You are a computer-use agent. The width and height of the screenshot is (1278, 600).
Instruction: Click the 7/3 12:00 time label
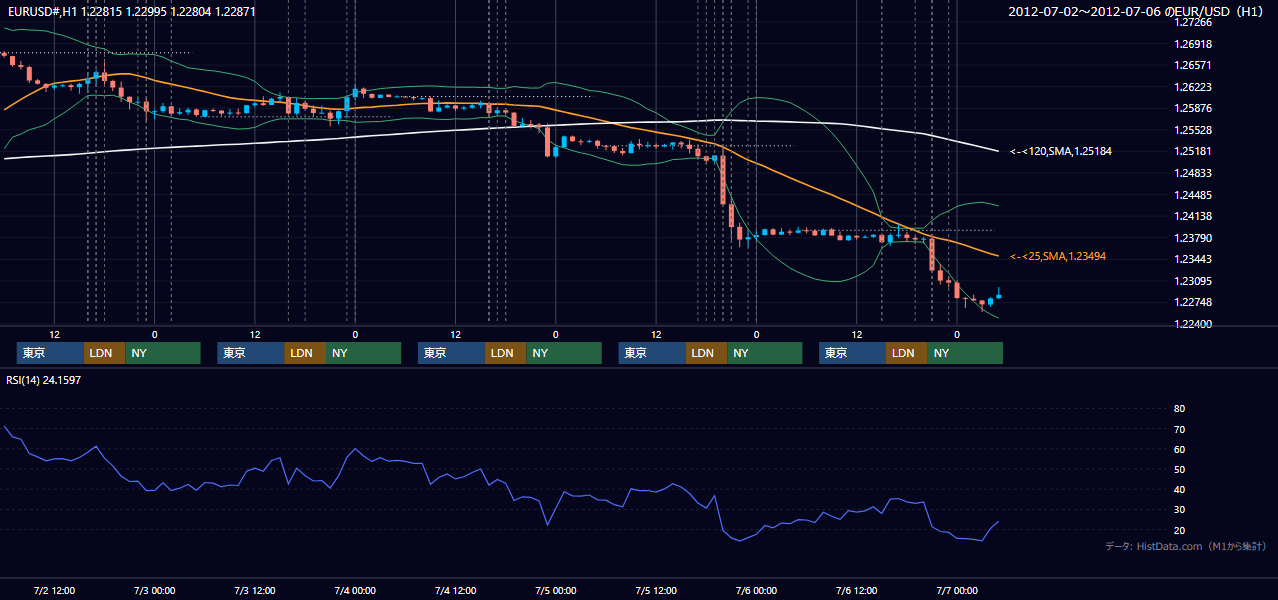(254, 590)
